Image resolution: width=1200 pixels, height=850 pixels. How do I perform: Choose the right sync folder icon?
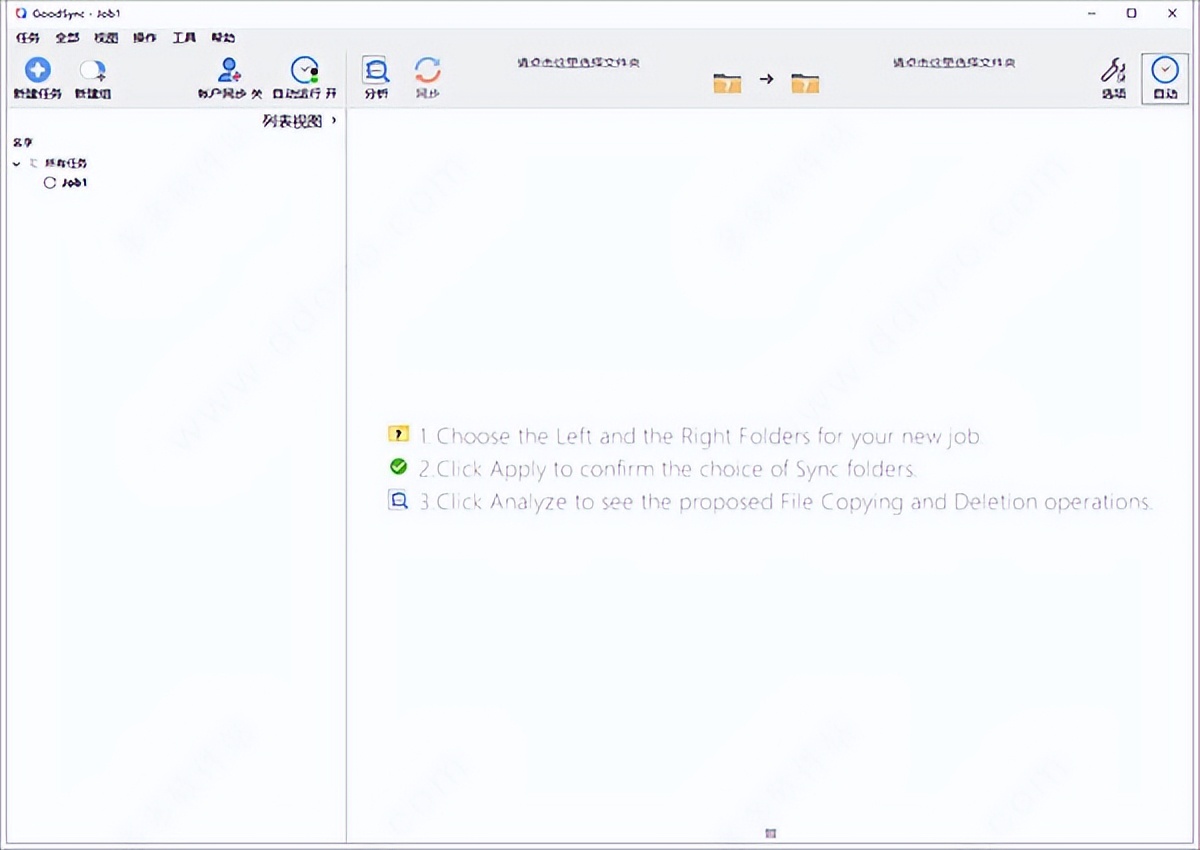pyautogui.click(x=805, y=82)
